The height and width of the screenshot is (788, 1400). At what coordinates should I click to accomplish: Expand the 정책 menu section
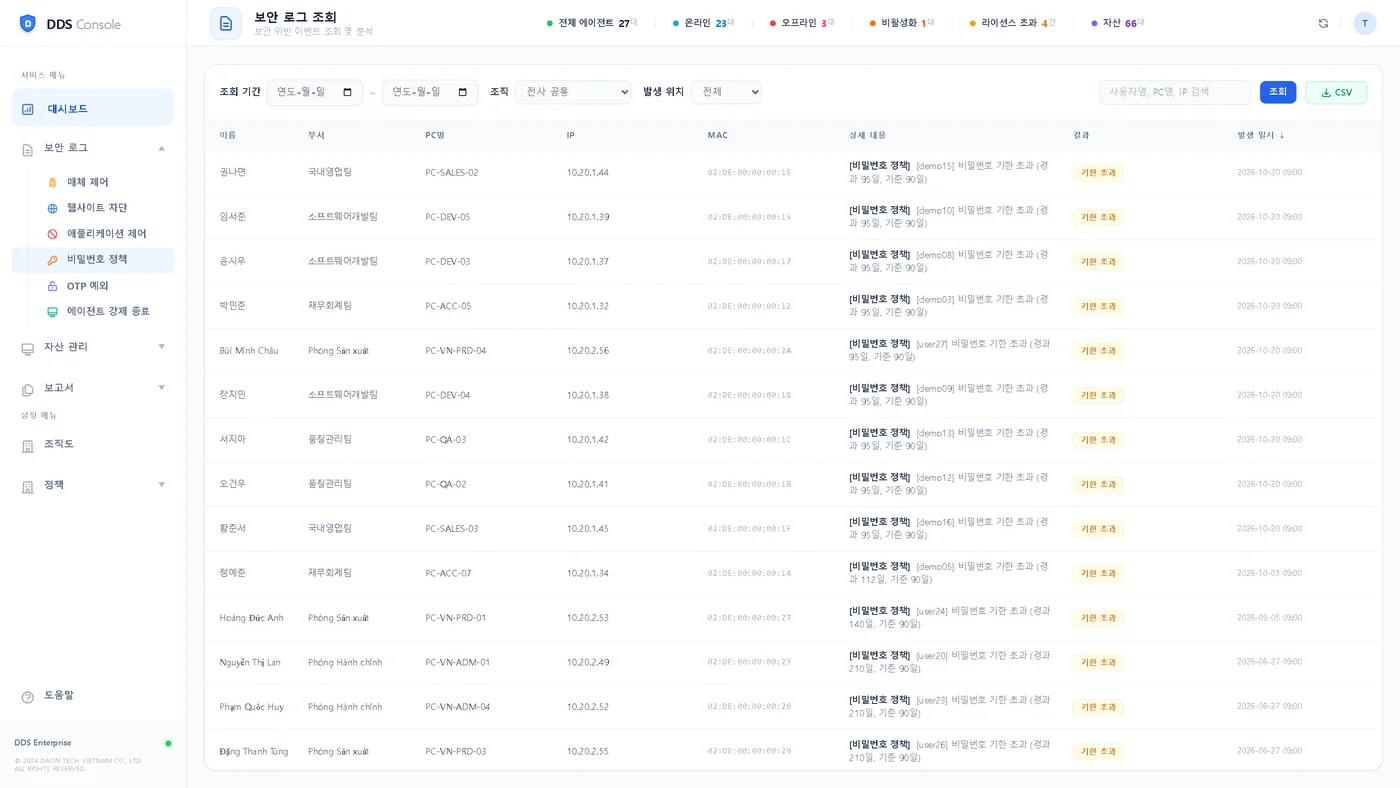(x=162, y=484)
